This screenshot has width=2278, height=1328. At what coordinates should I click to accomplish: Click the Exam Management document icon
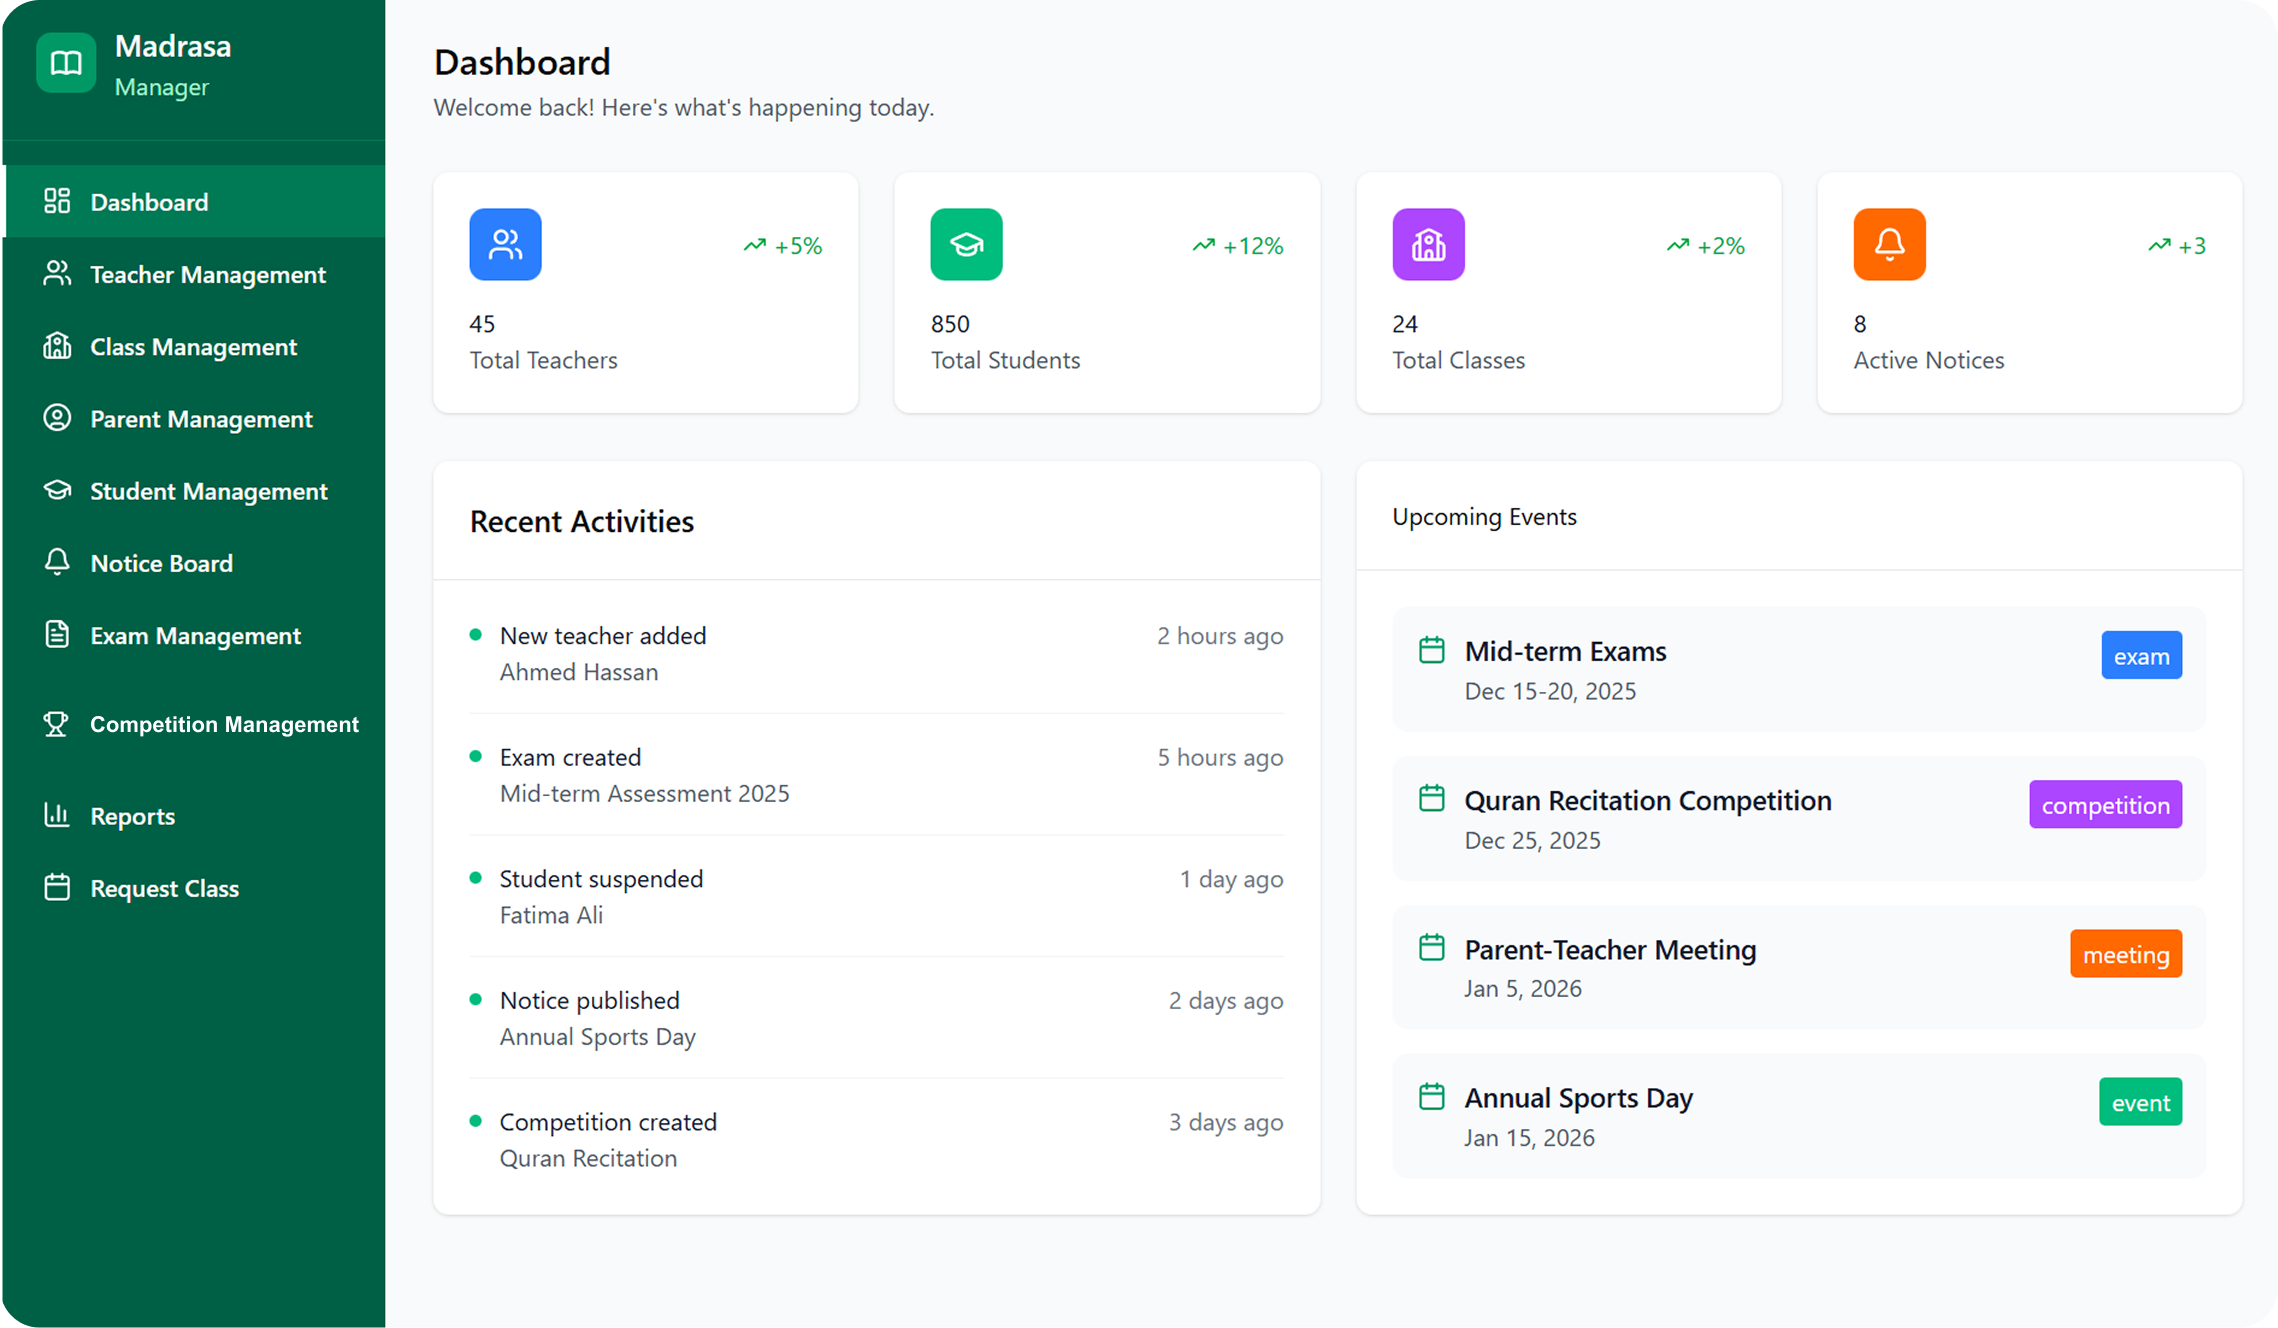tap(57, 635)
